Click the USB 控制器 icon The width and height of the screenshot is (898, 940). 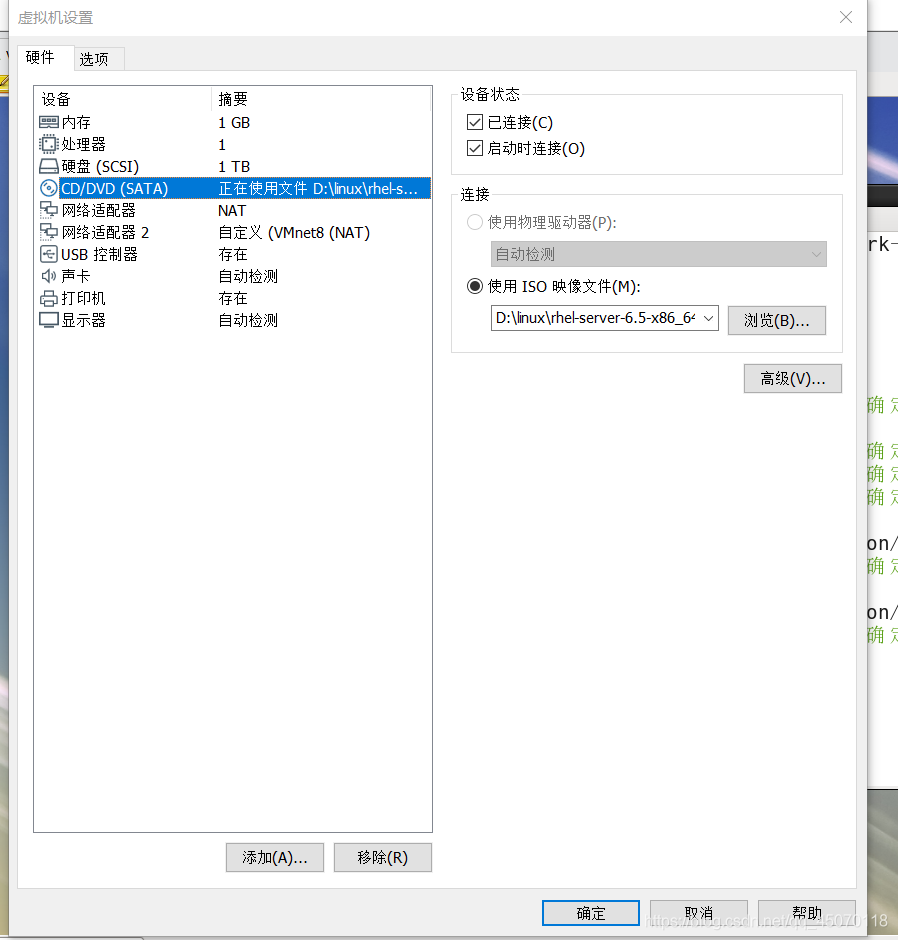[x=49, y=254]
